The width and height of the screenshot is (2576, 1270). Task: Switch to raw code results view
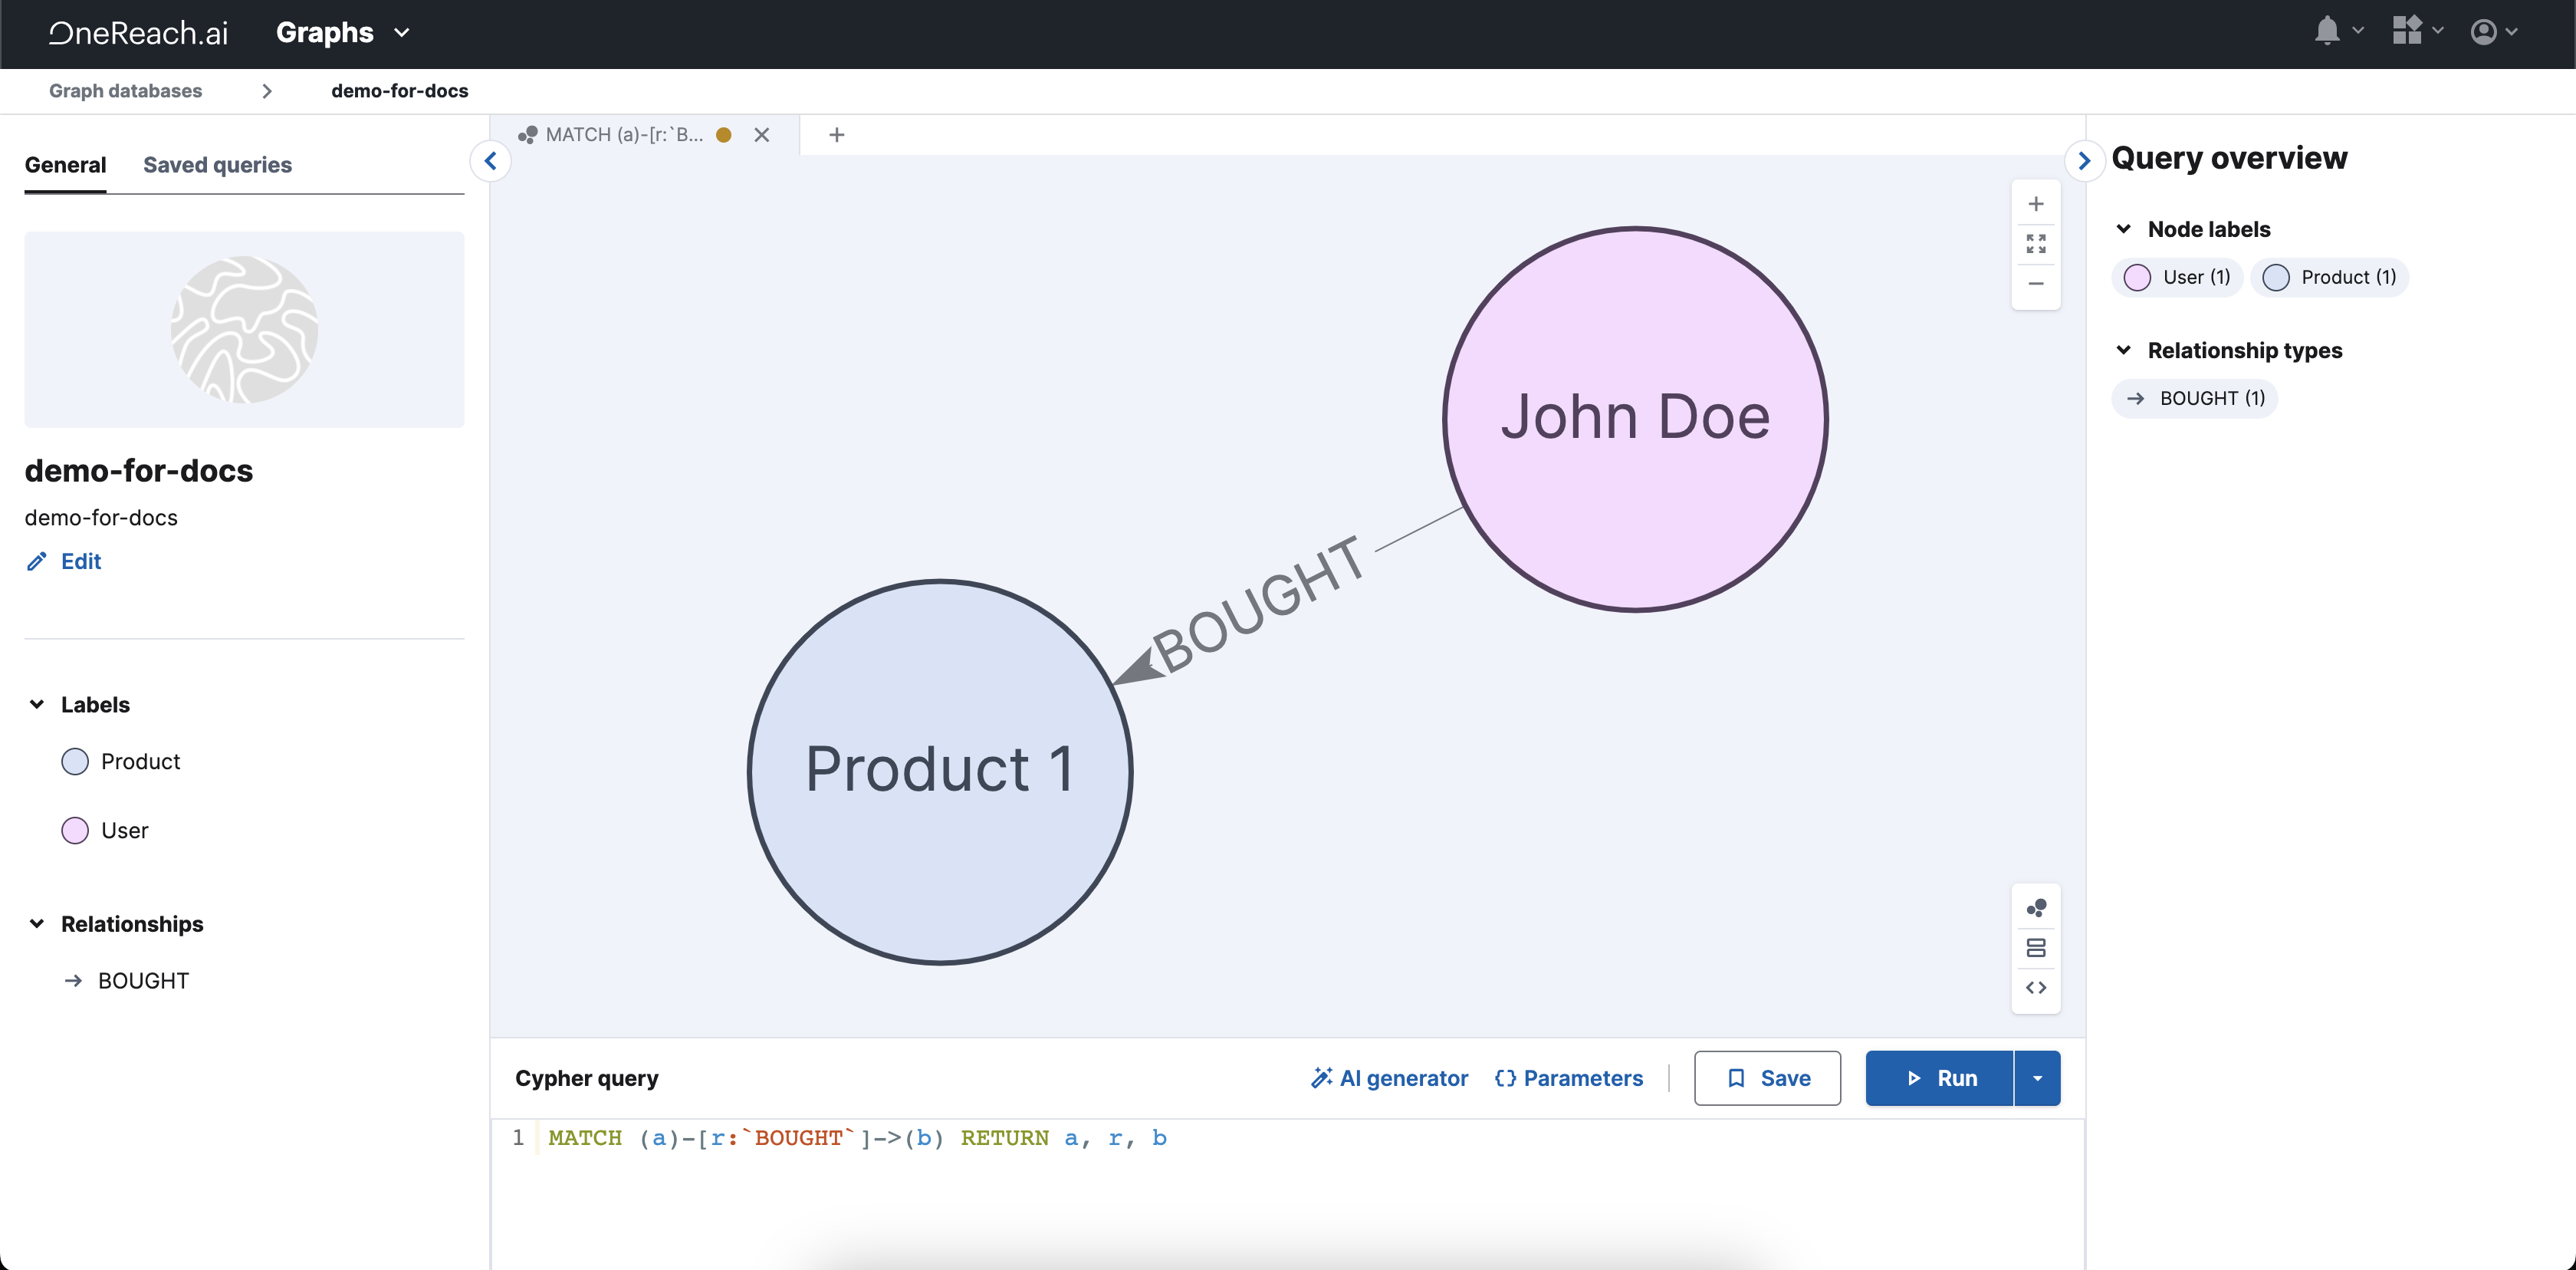pyautogui.click(x=2035, y=988)
